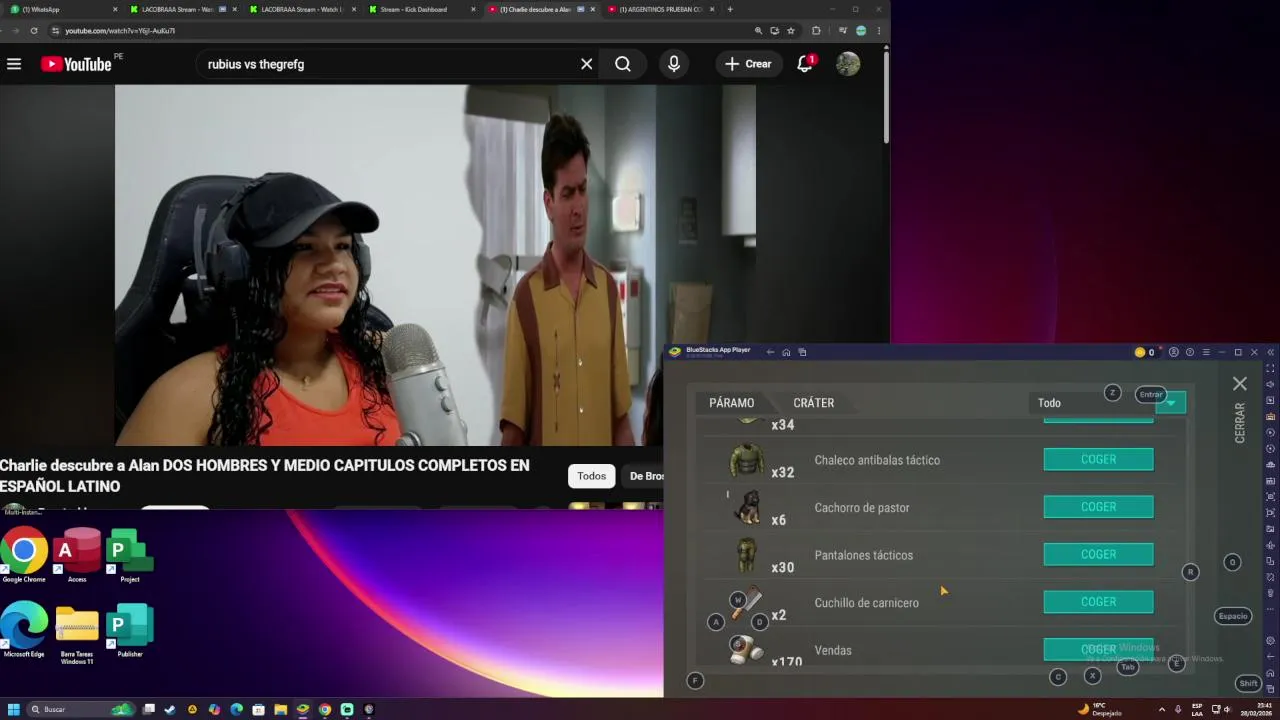
Task: Switch to the PÁRAMO tab in game
Action: point(732,403)
